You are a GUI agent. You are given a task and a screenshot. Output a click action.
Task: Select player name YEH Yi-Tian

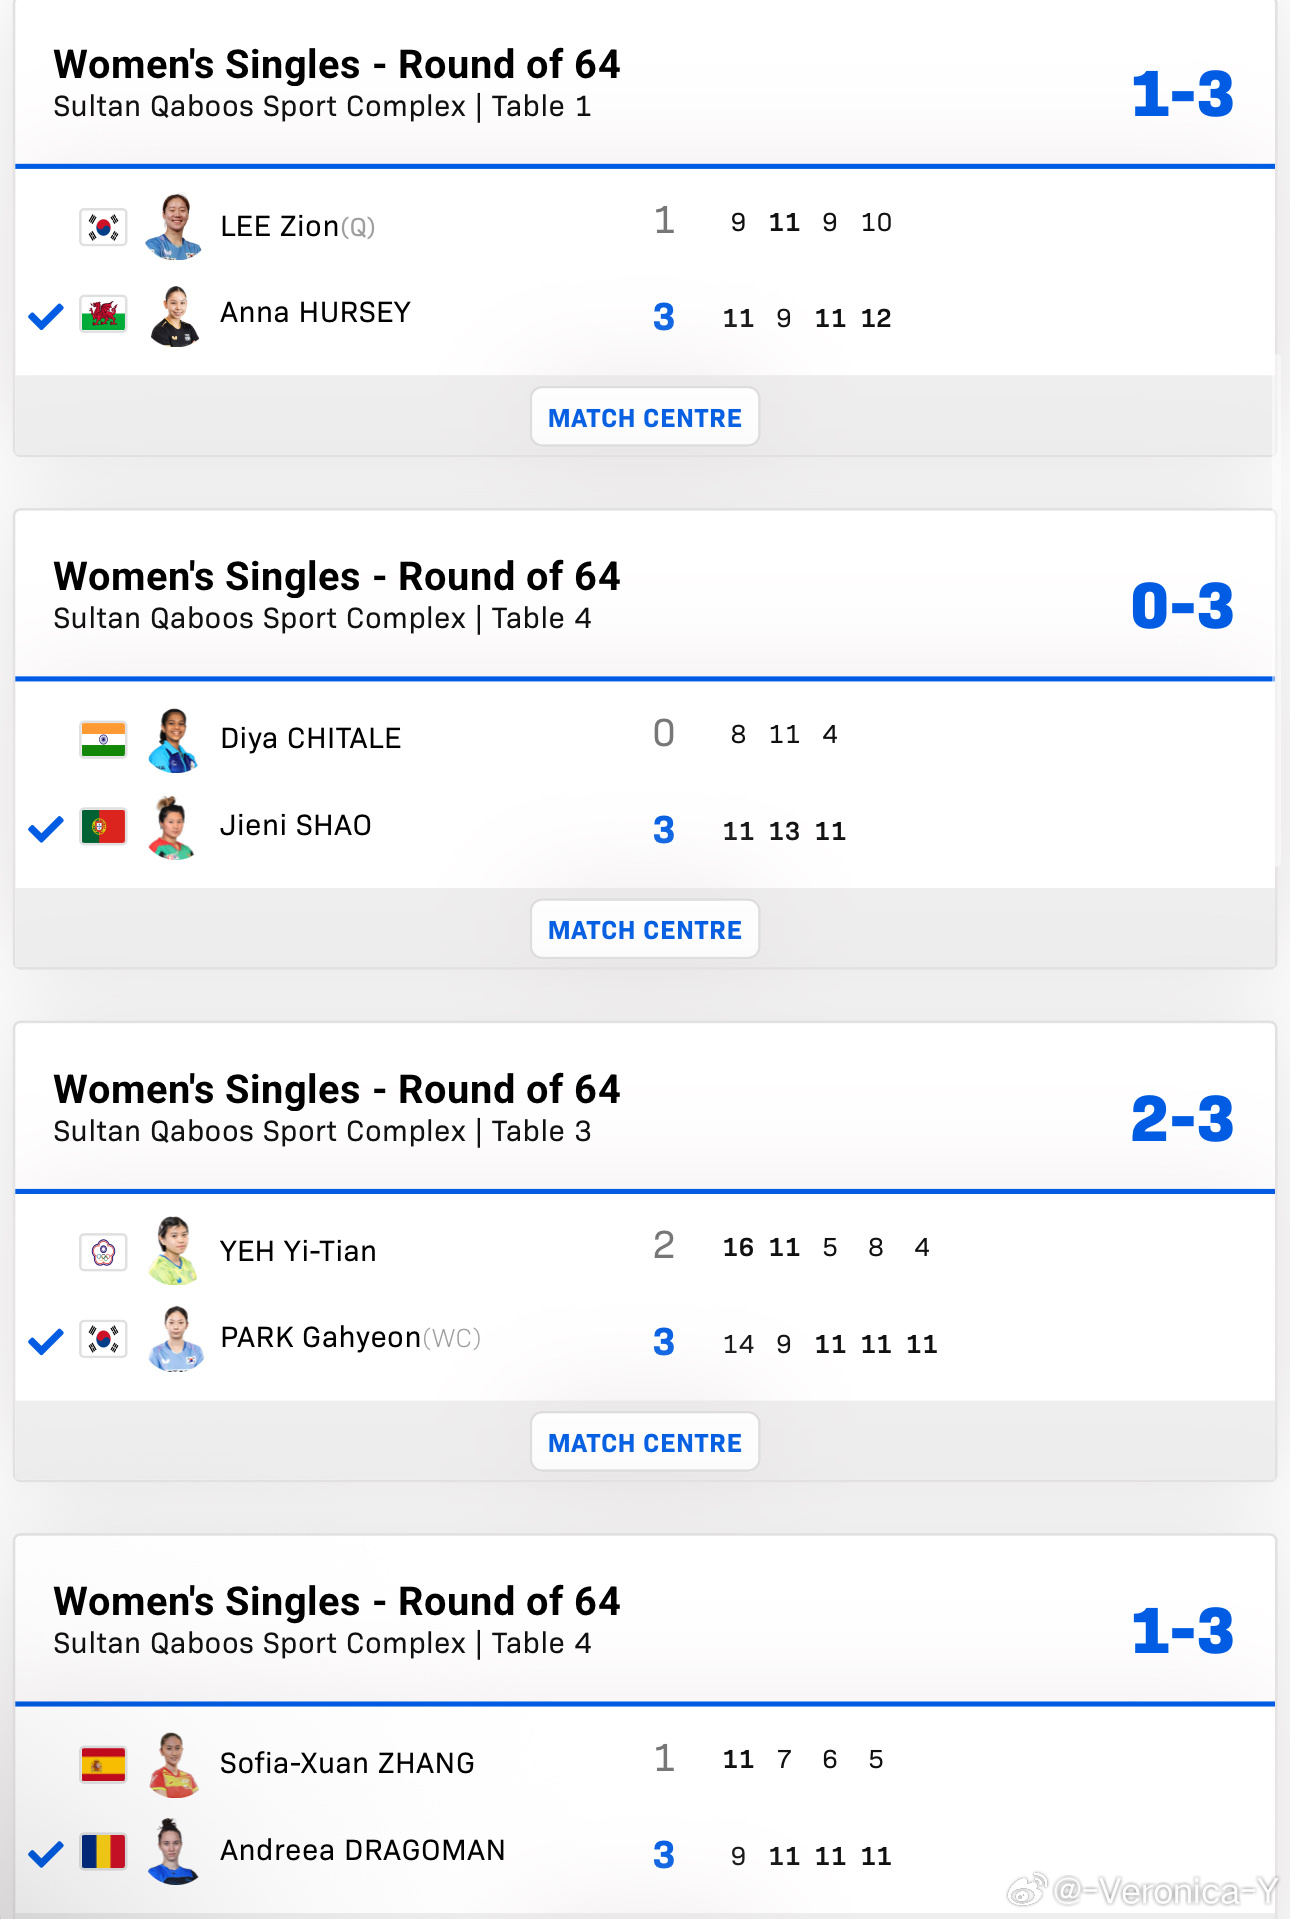[x=298, y=1251]
